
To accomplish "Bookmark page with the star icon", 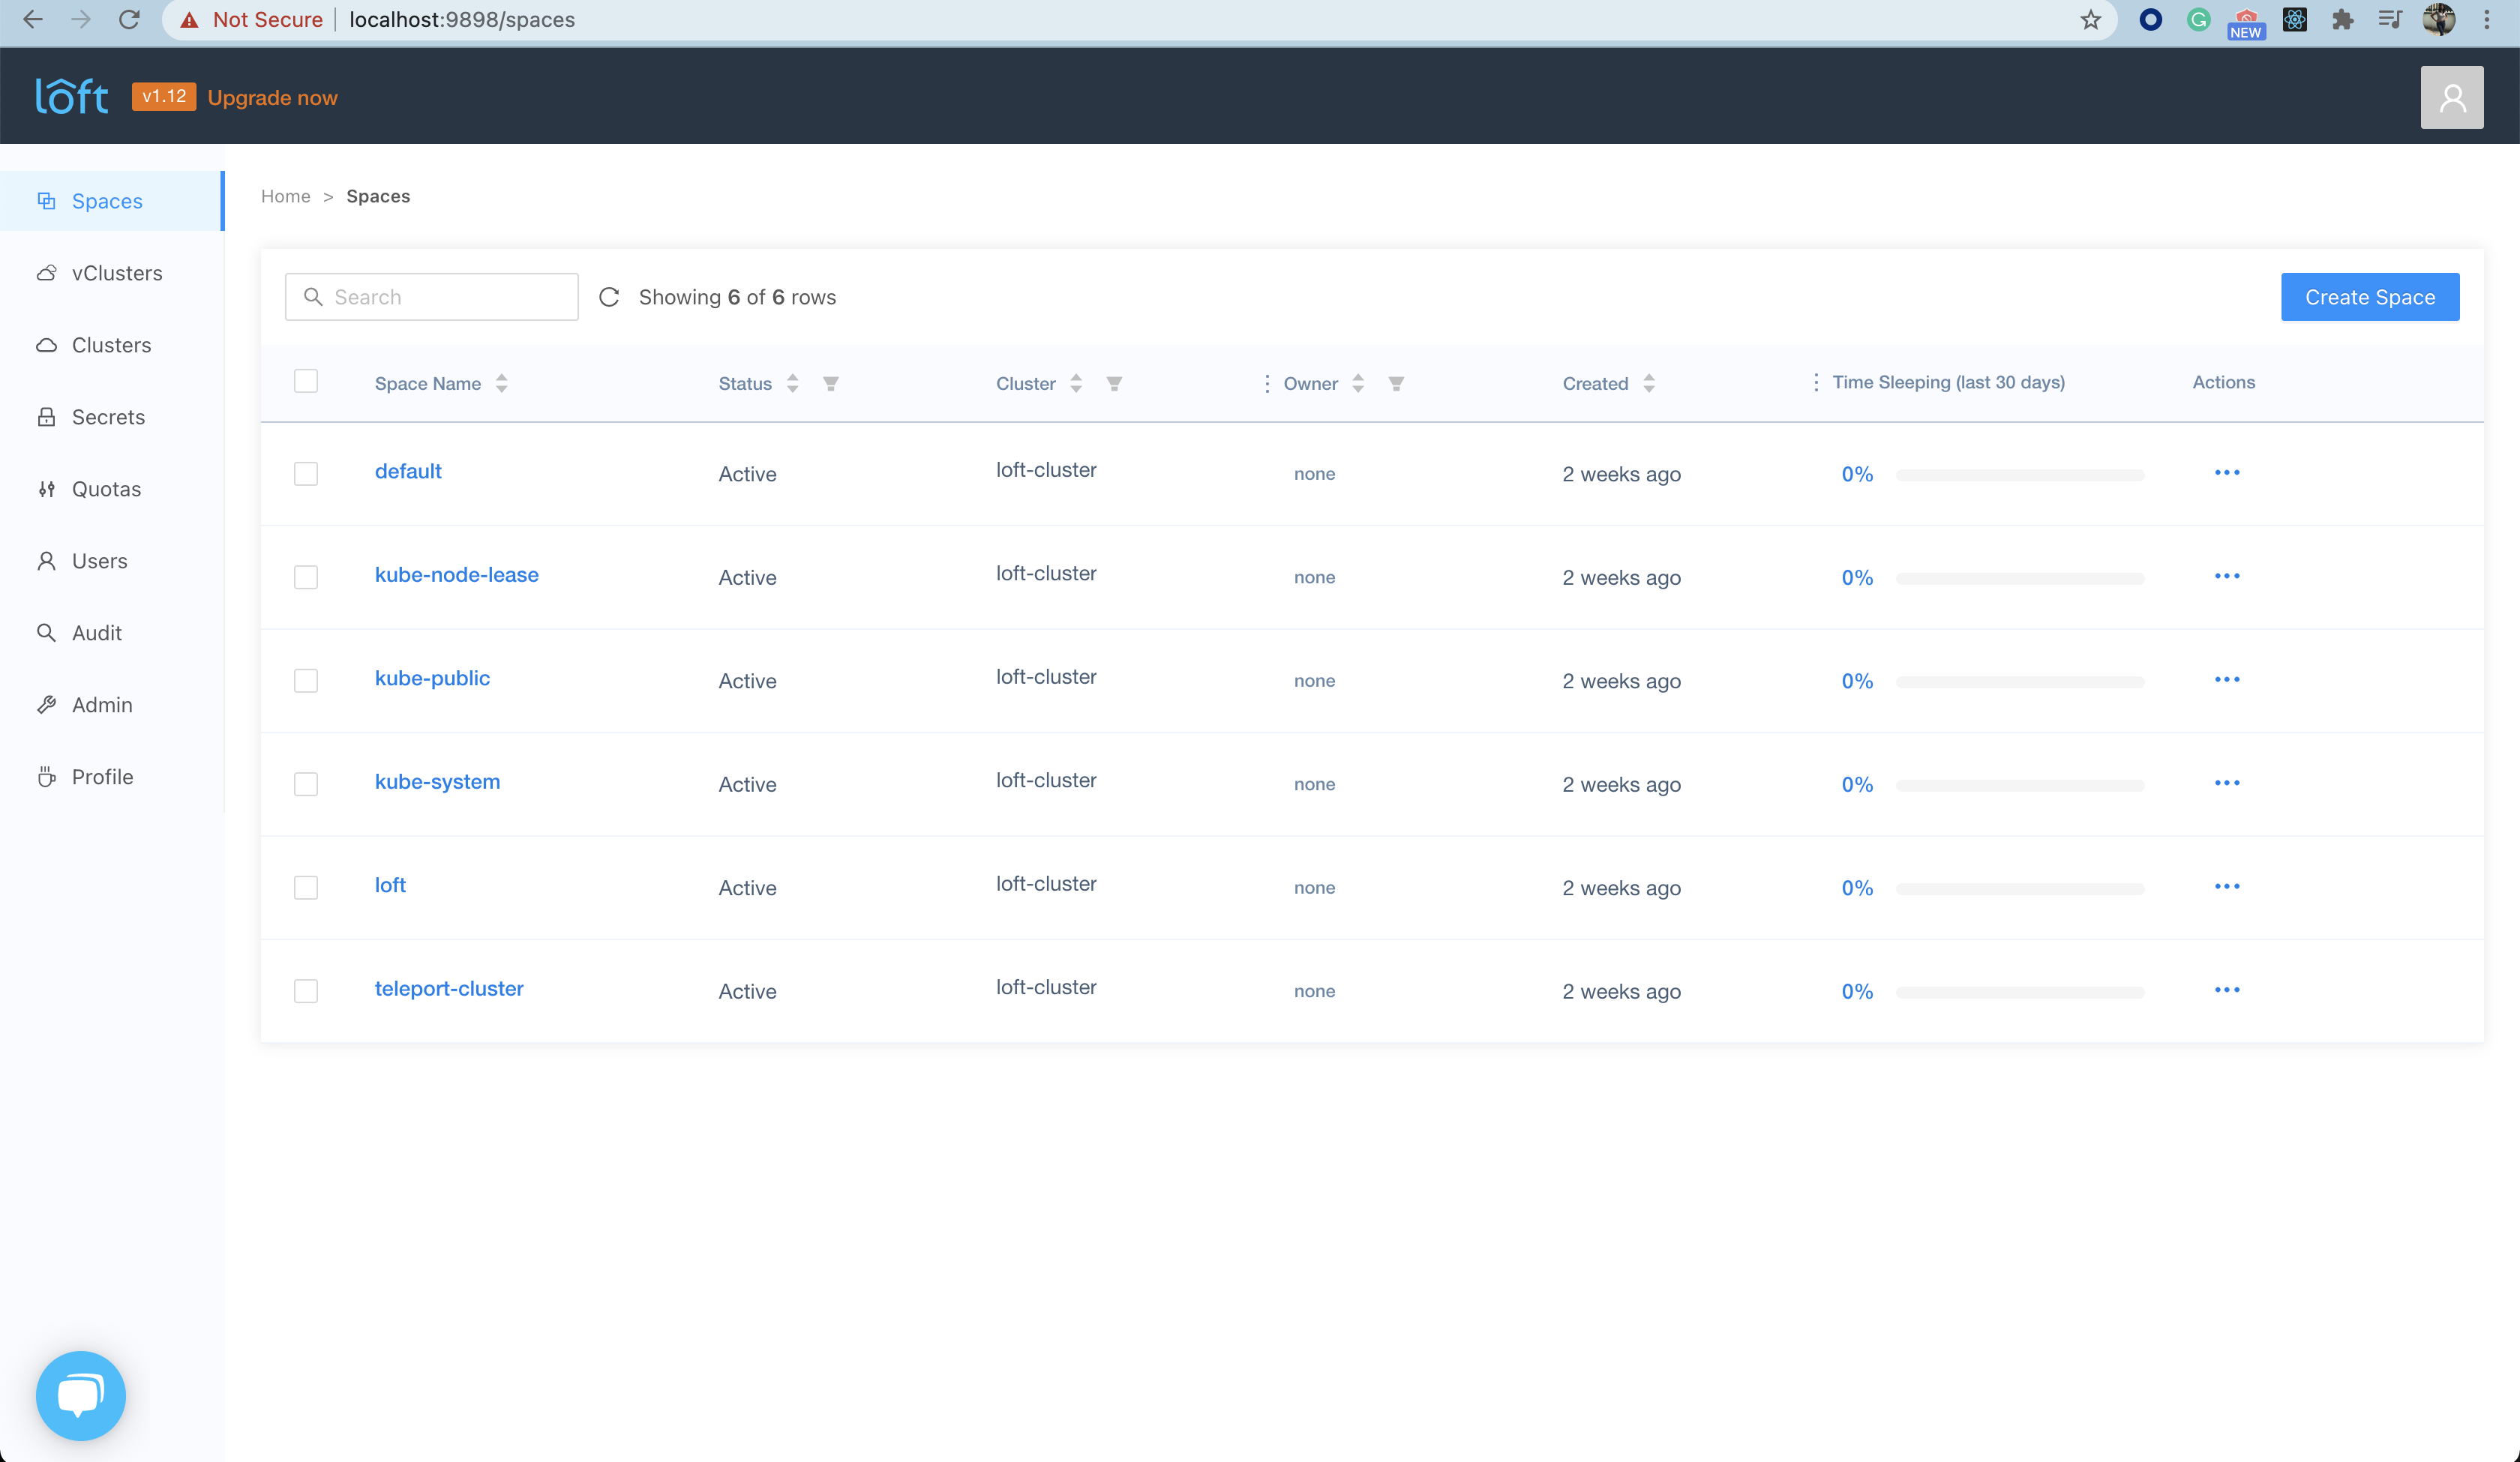I will point(2090,20).
